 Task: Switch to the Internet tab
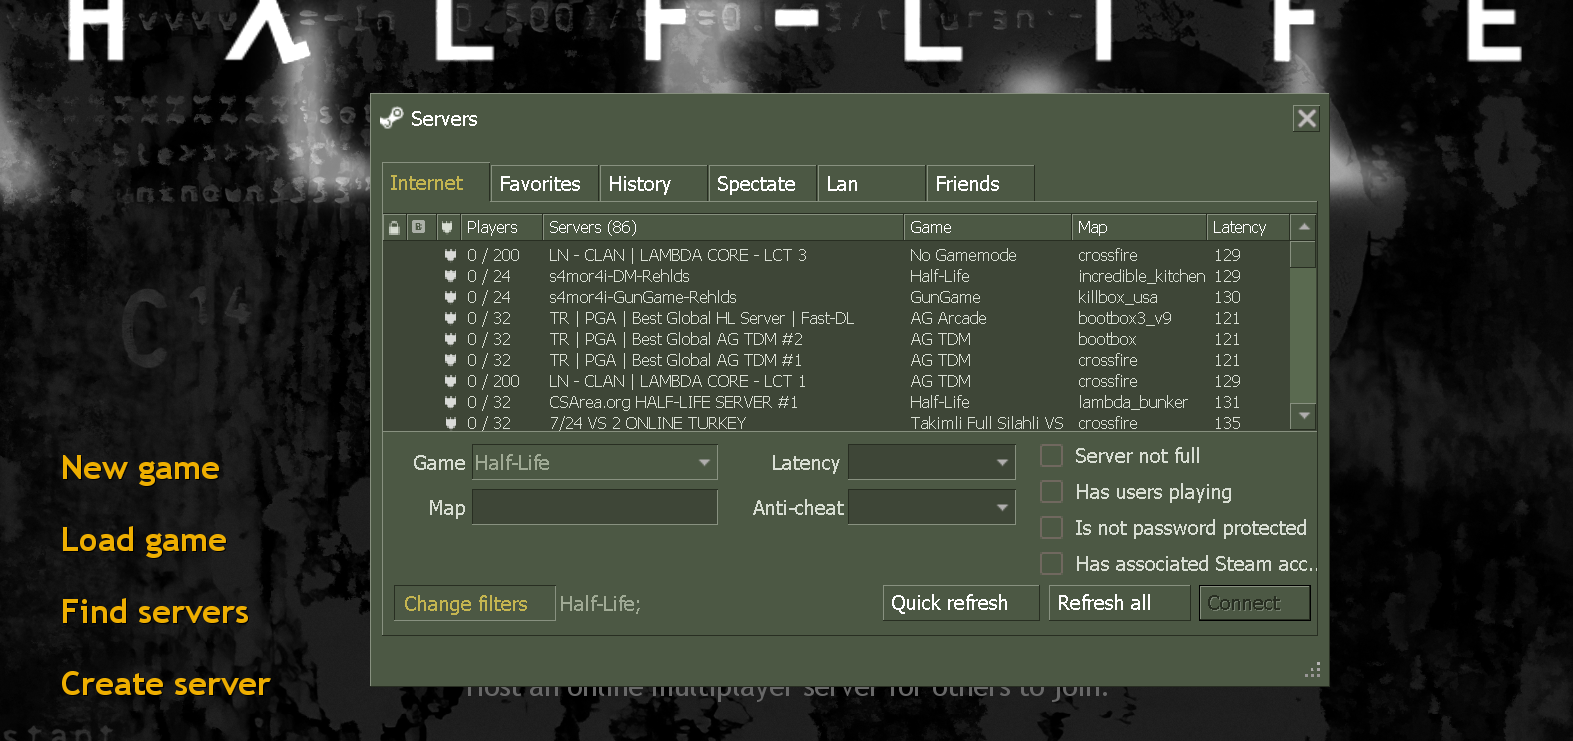click(436, 183)
